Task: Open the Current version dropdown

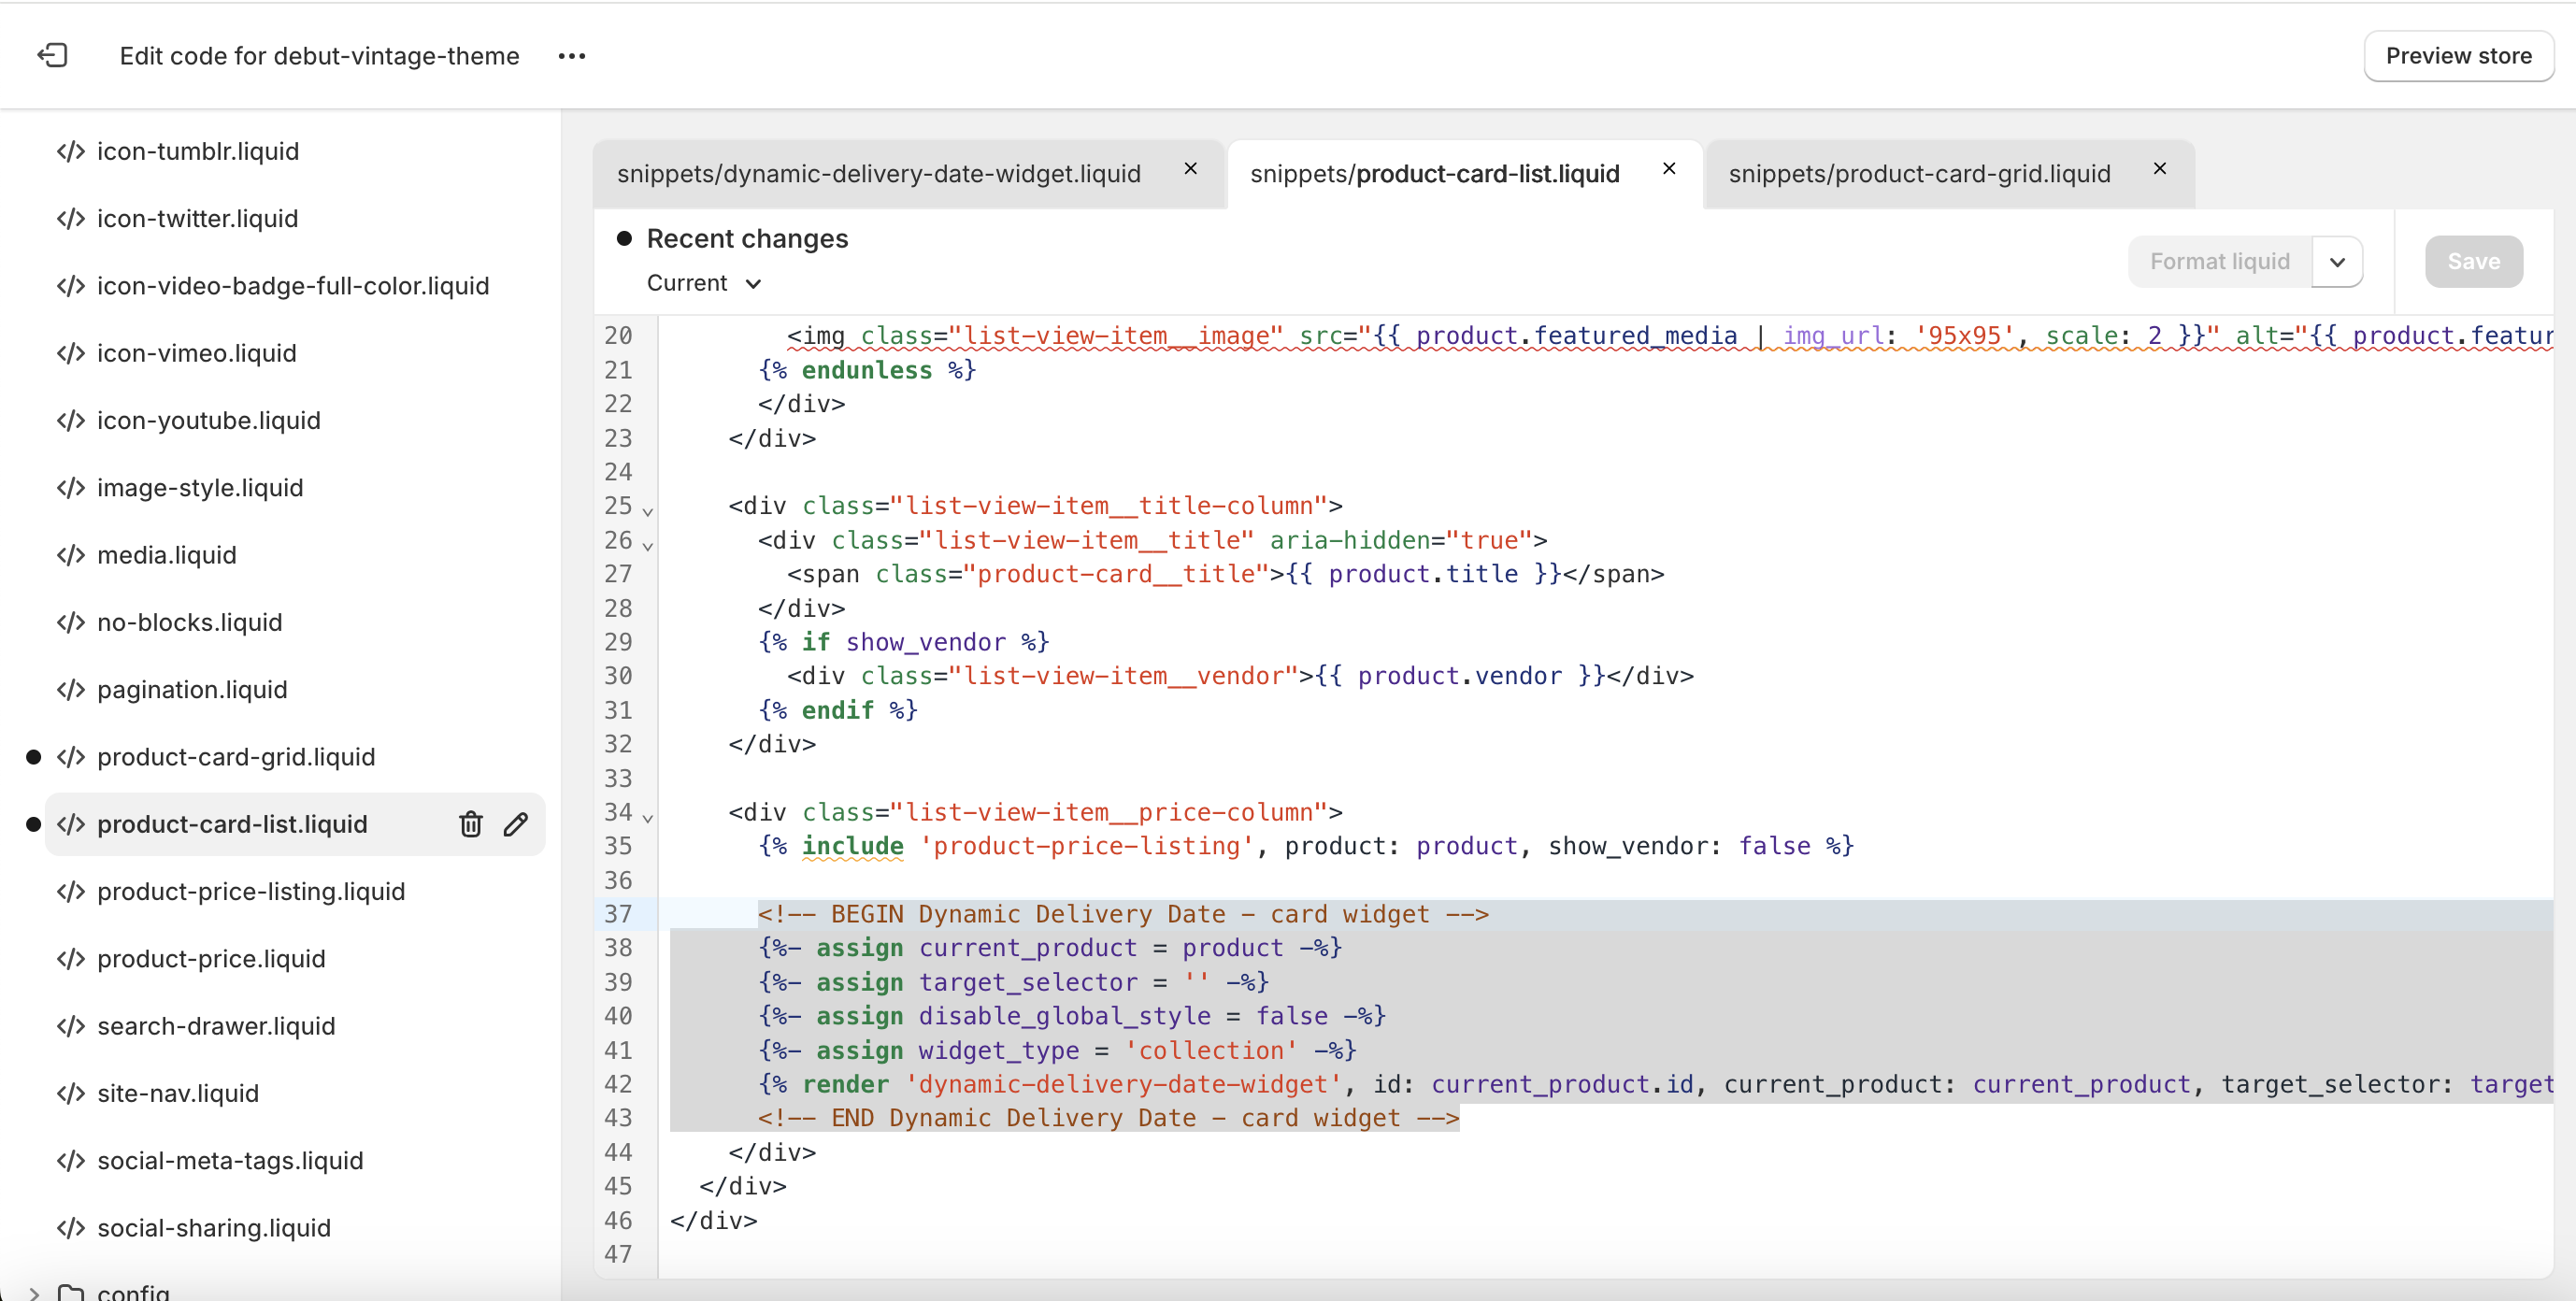Action: [x=703, y=282]
